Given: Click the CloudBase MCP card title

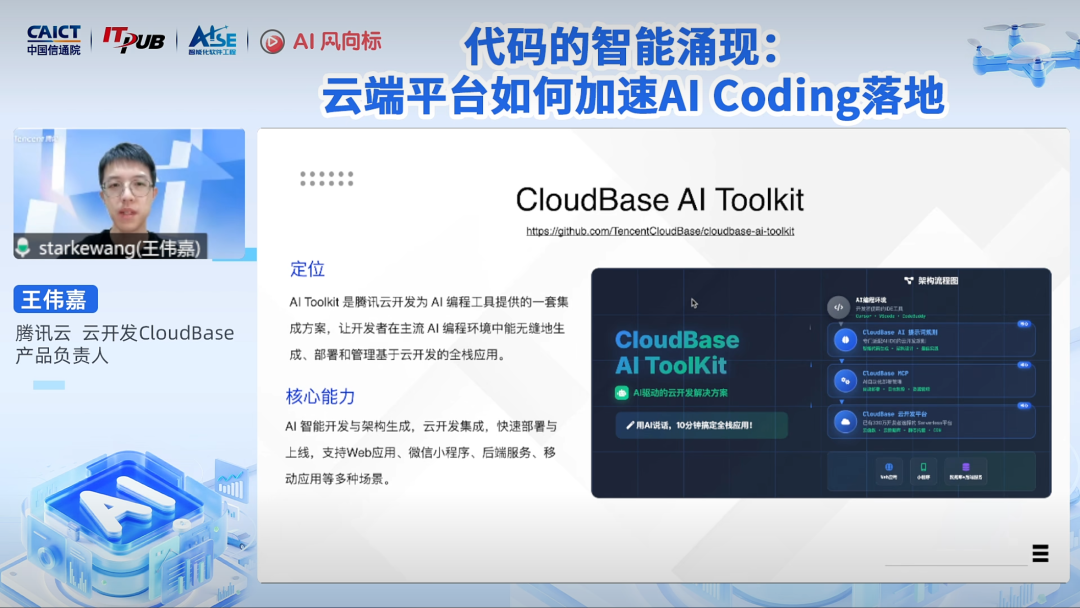Looking at the screenshot, I should coord(886,373).
